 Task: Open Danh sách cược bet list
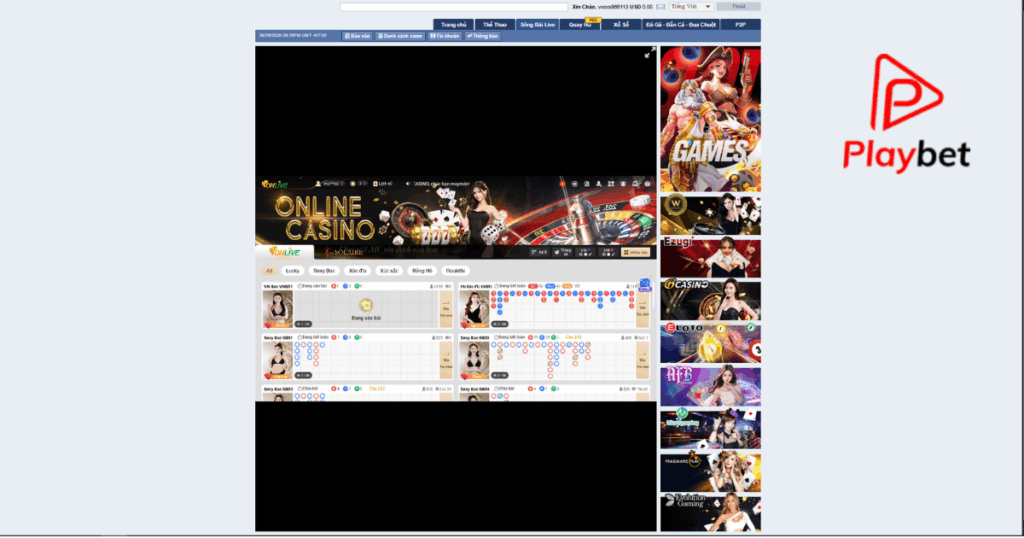tap(400, 37)
